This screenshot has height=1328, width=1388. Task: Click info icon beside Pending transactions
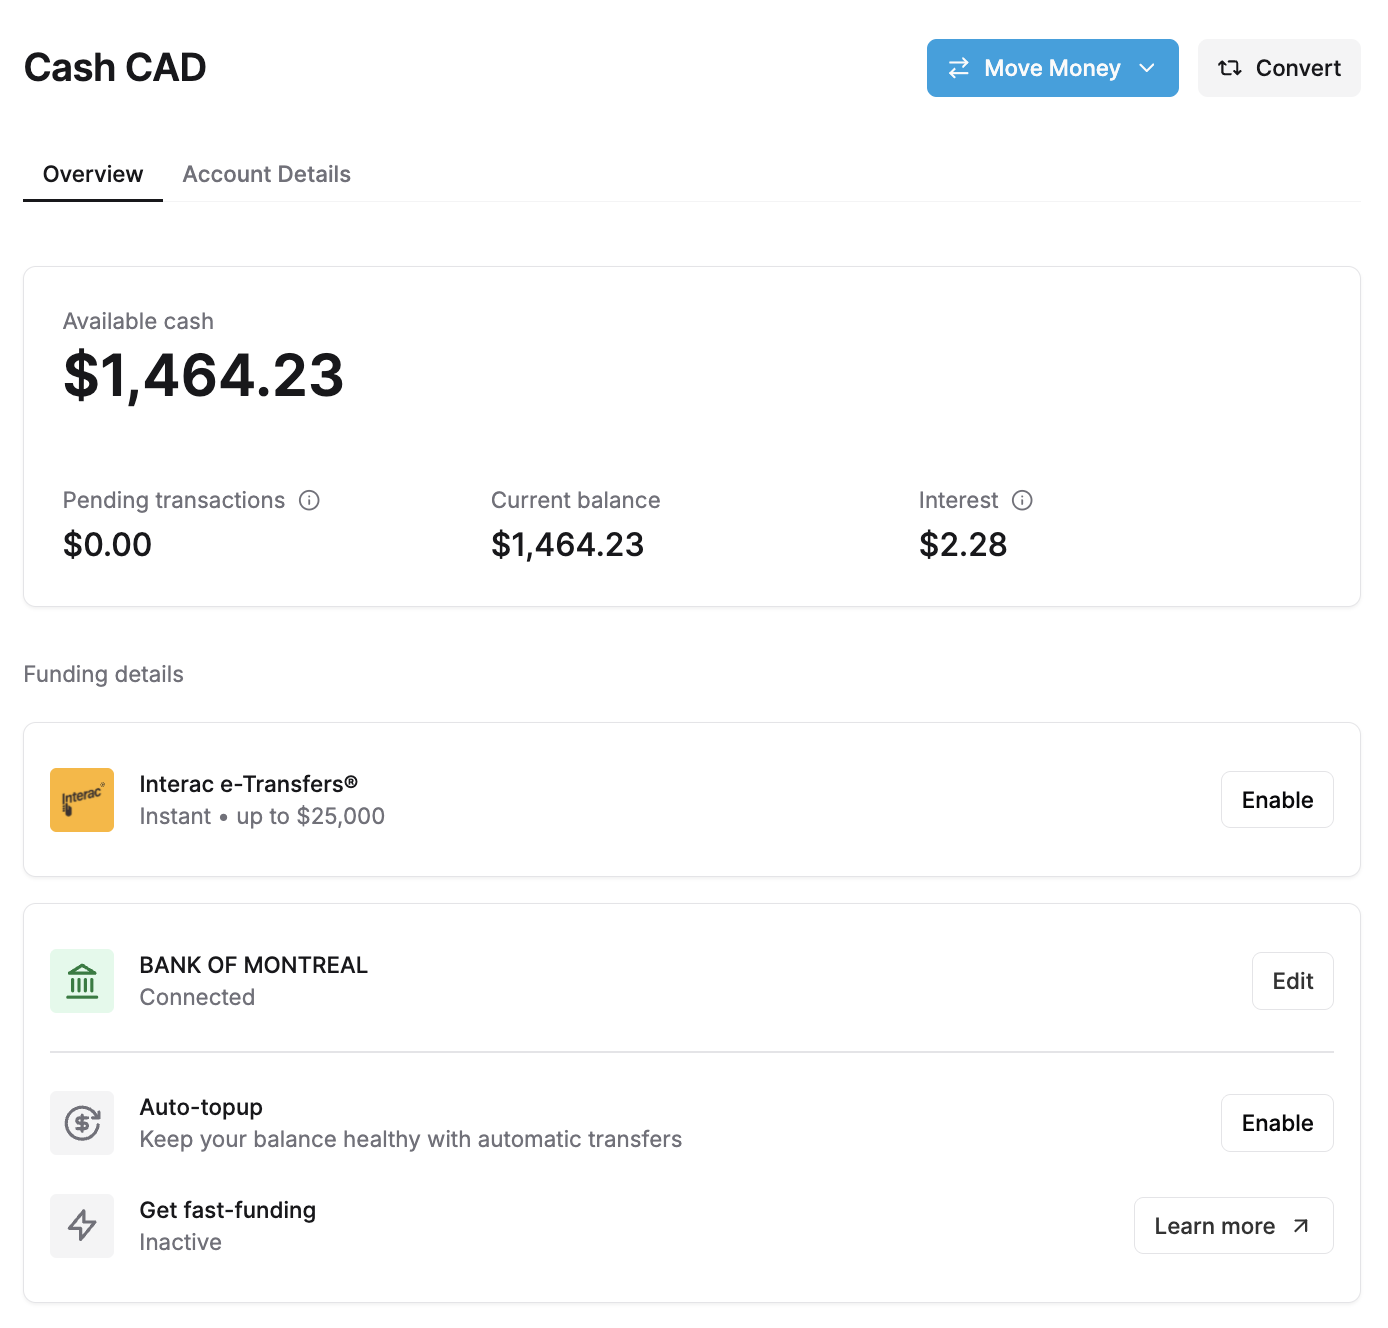[310, 500]
